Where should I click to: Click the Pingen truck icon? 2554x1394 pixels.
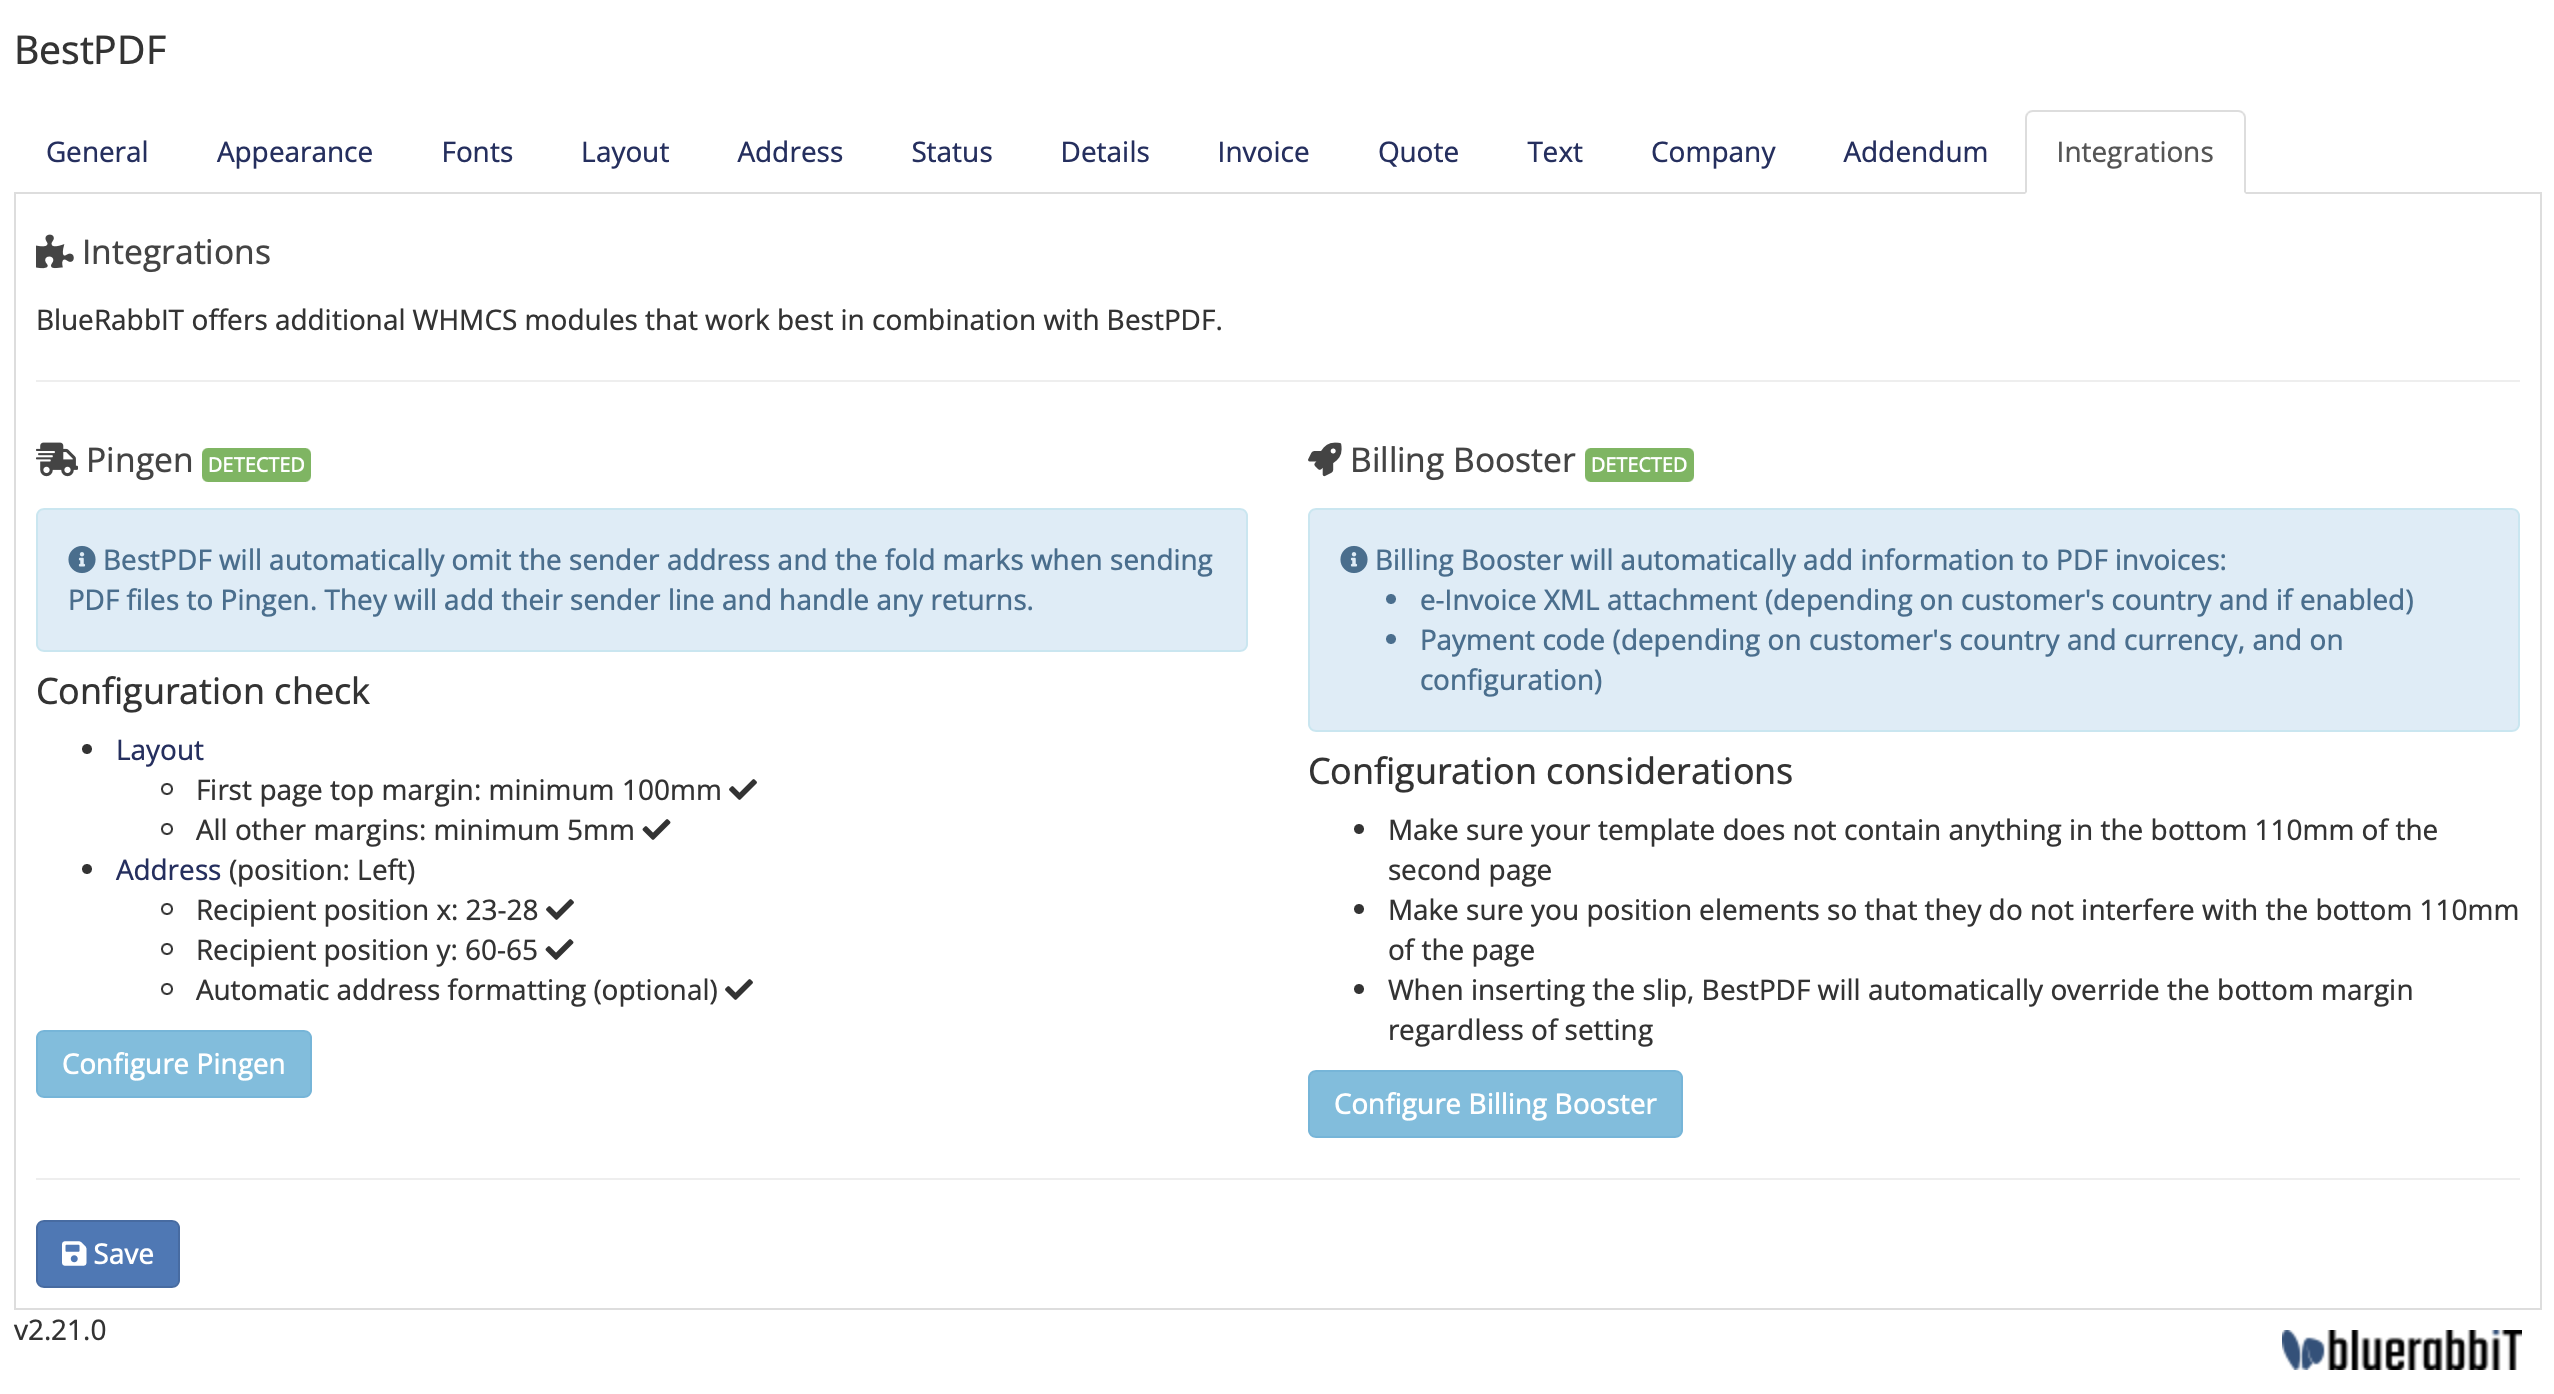click(57, 460)
